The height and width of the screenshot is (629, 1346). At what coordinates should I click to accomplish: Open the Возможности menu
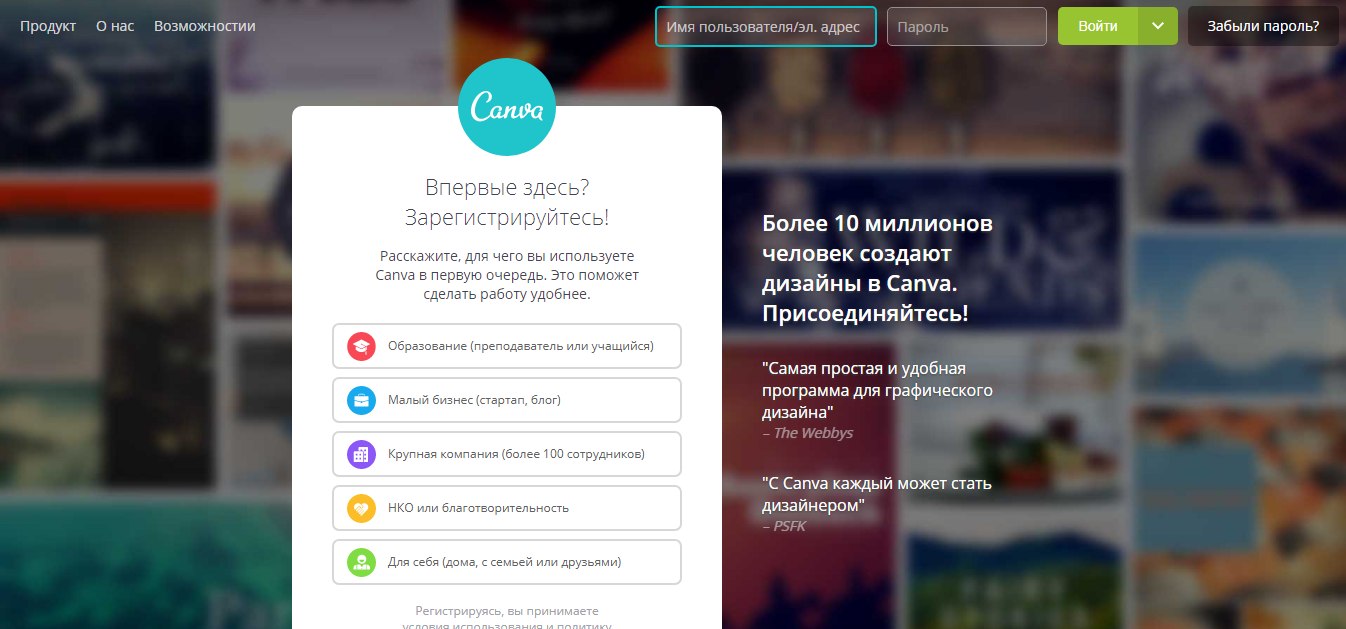coord(203,26)
